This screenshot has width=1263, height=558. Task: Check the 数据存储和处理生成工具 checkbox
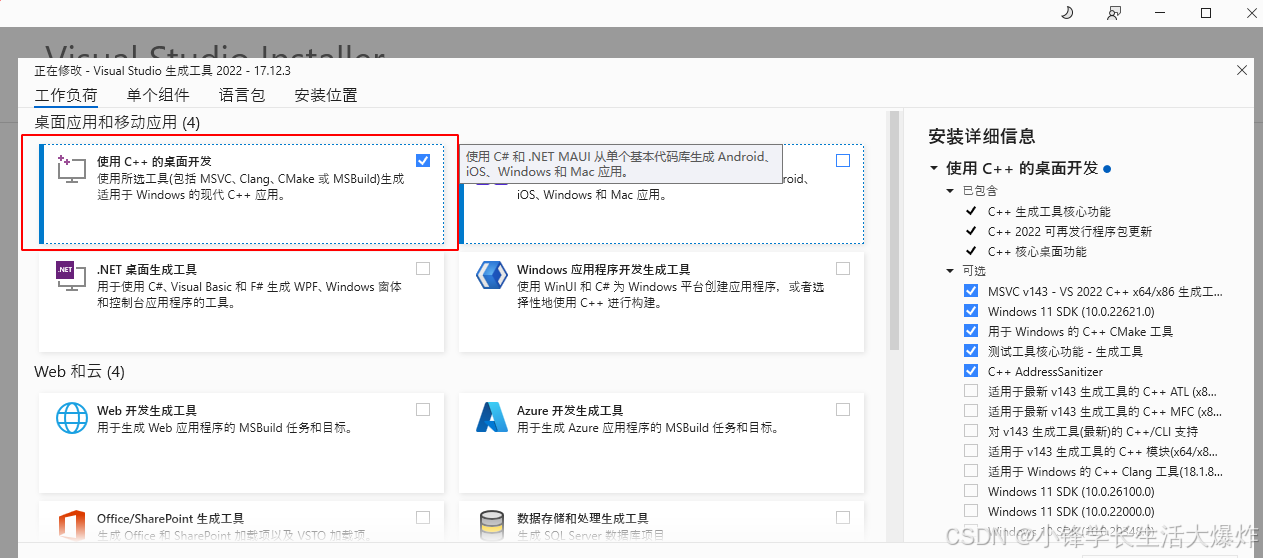click(843, 517)
